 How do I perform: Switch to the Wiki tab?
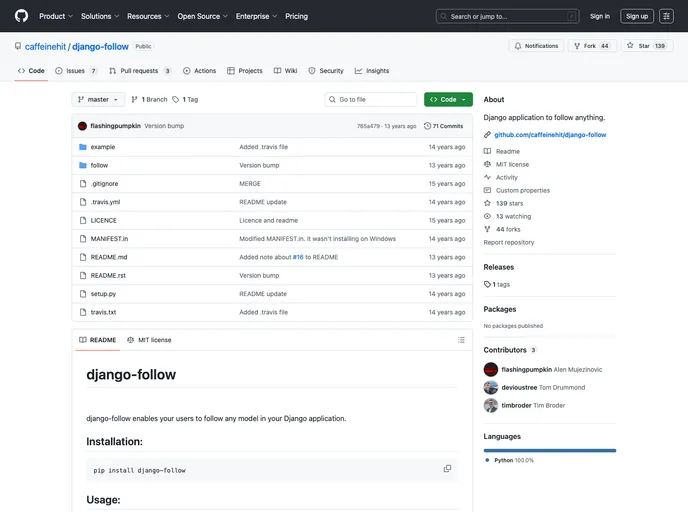(x=286, y=71)
